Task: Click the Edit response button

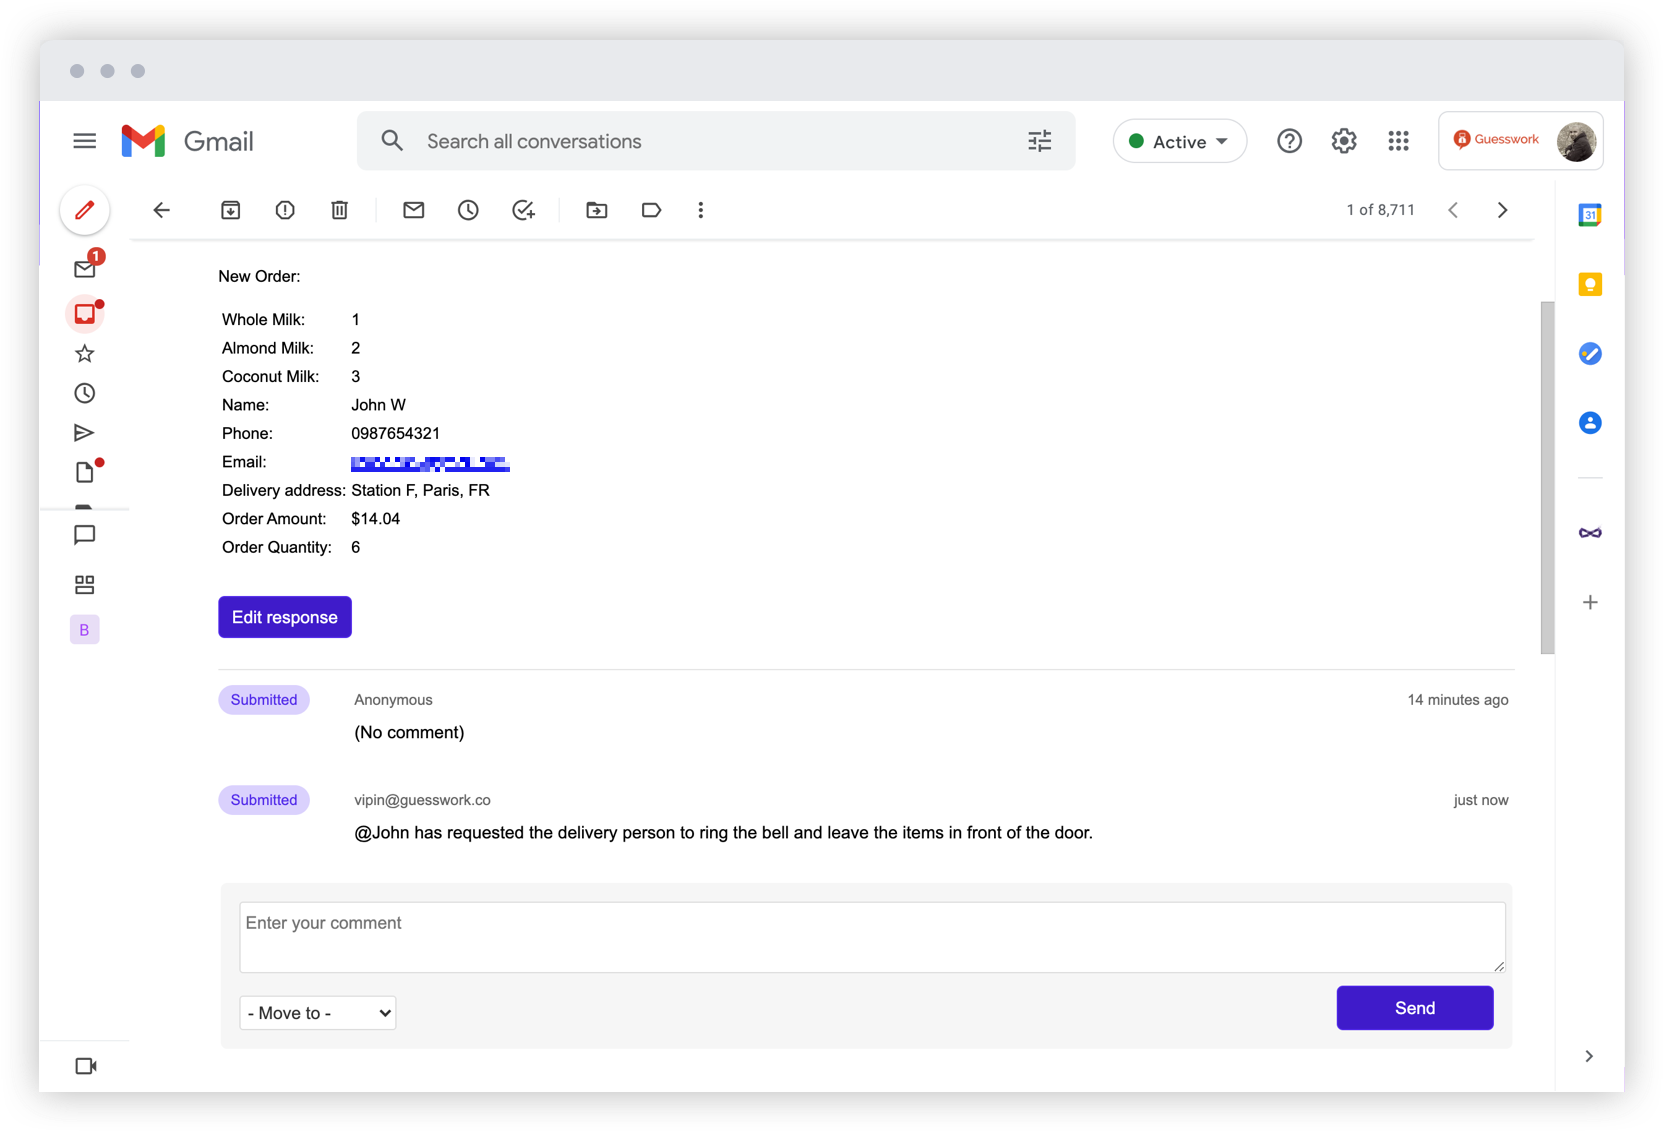Action: coord(284,617)
